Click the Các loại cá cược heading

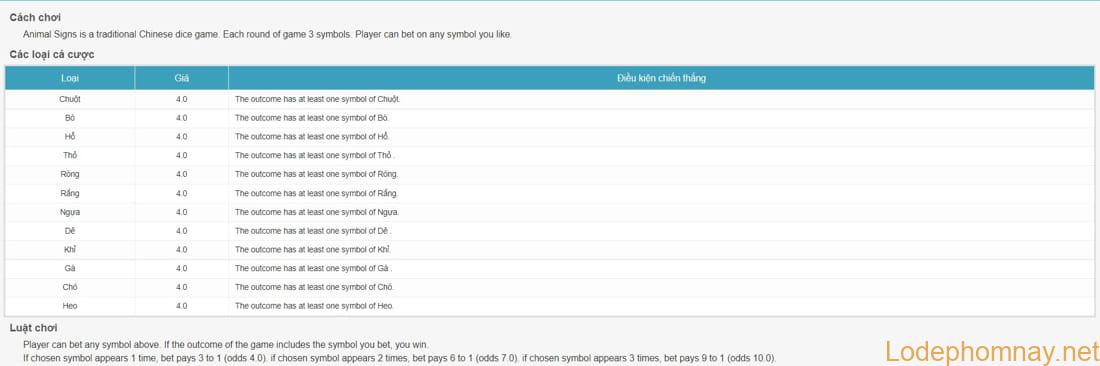pos(52,54)
